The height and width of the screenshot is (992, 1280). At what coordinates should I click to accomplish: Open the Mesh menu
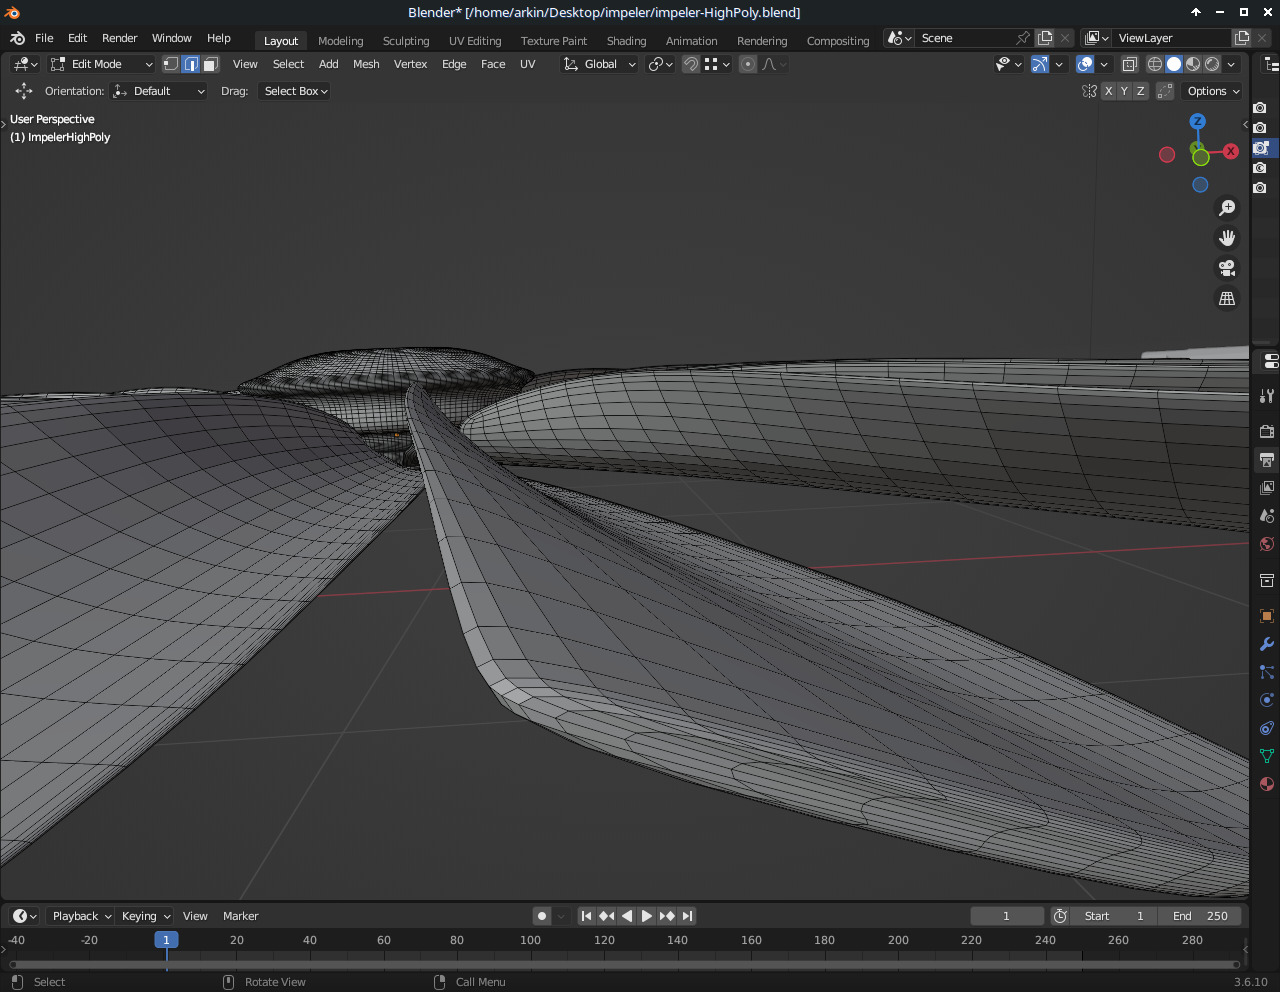click(x=366, y=64)
